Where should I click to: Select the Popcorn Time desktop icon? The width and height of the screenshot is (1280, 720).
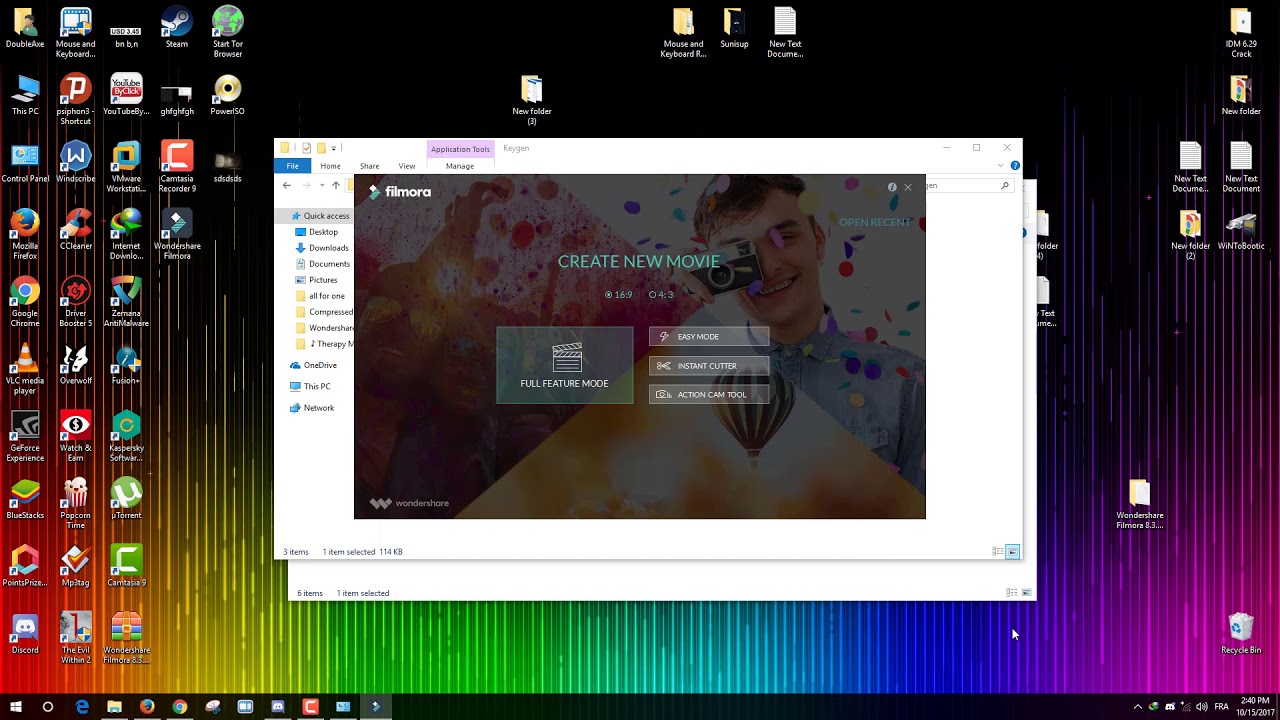76,503
